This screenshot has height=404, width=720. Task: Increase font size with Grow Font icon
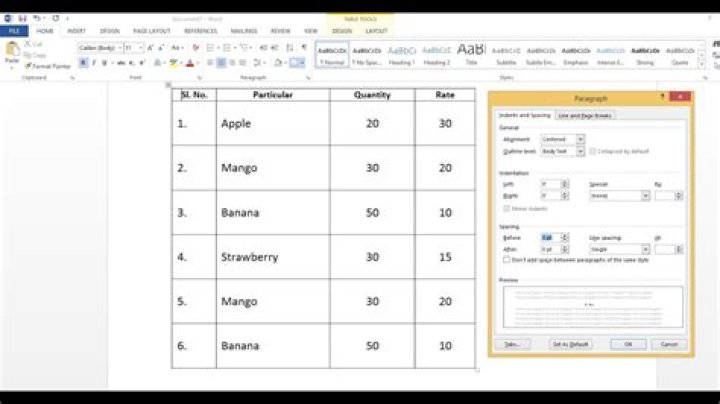150,48
